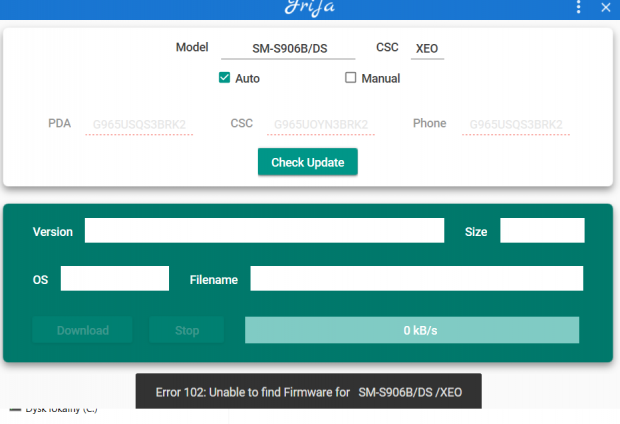Click the 0 kB/s progress bar
This screenshot has height=424, width=620.
412,330
